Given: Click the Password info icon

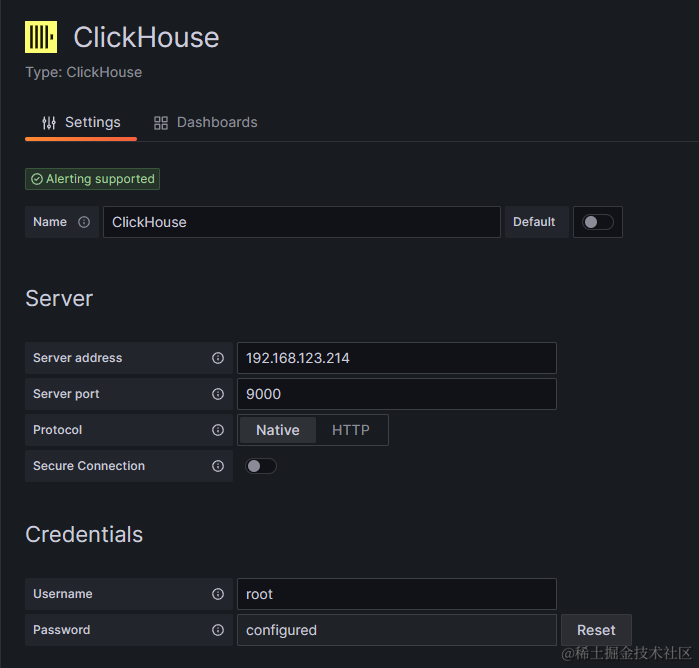Looking at the screenshot, I should click(x=218, y=630).
